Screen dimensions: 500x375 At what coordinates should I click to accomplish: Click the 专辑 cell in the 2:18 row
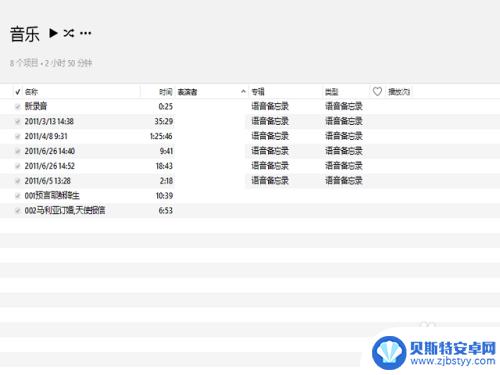pos(270,180)
